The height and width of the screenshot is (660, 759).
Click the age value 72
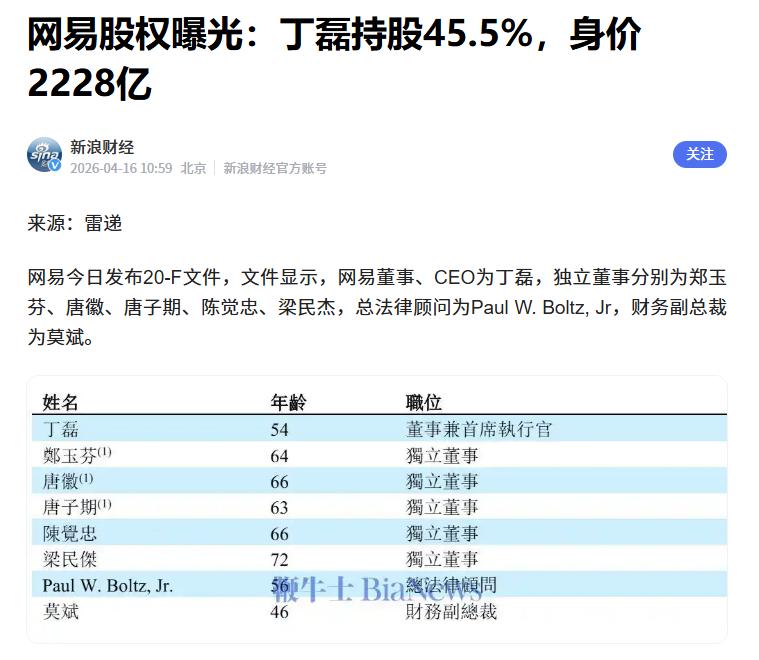279,560
